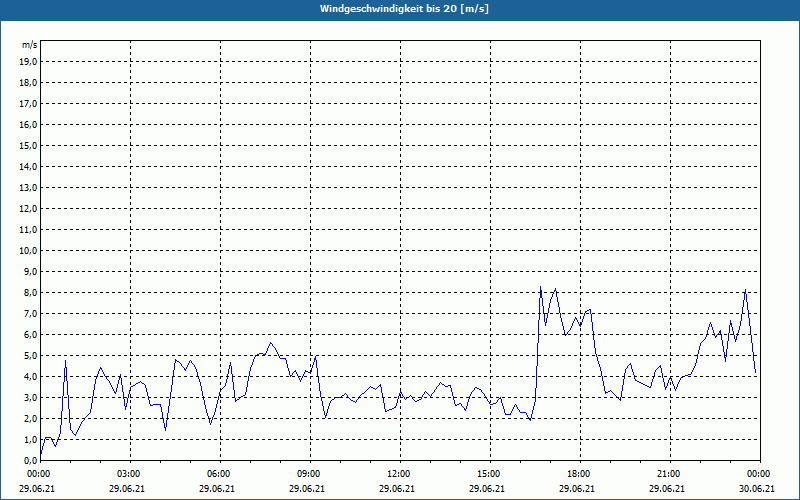Click the 30.06.21 date label

[x=757, y=488]
